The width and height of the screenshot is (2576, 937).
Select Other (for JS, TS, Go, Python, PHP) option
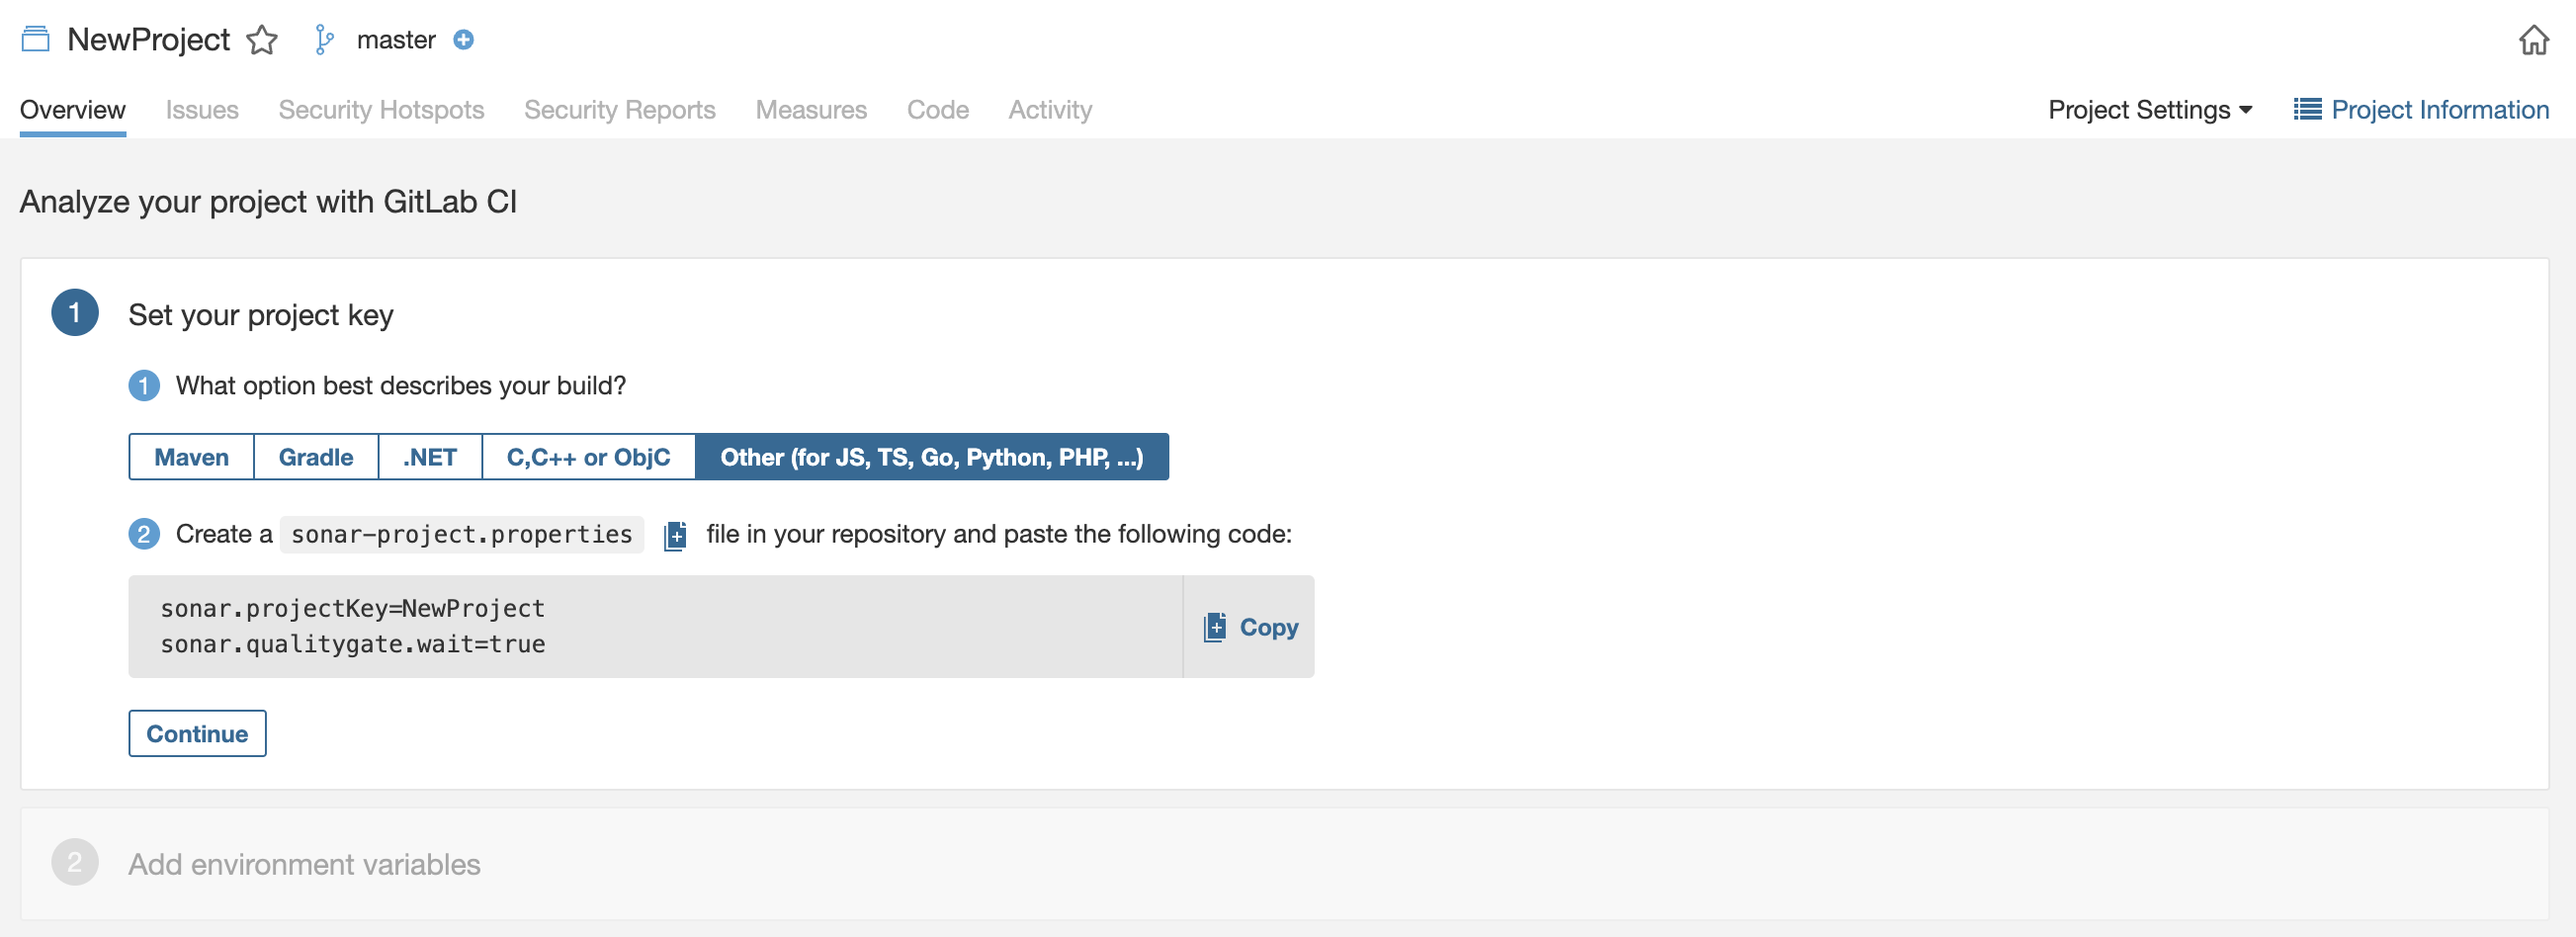point(931,457)
